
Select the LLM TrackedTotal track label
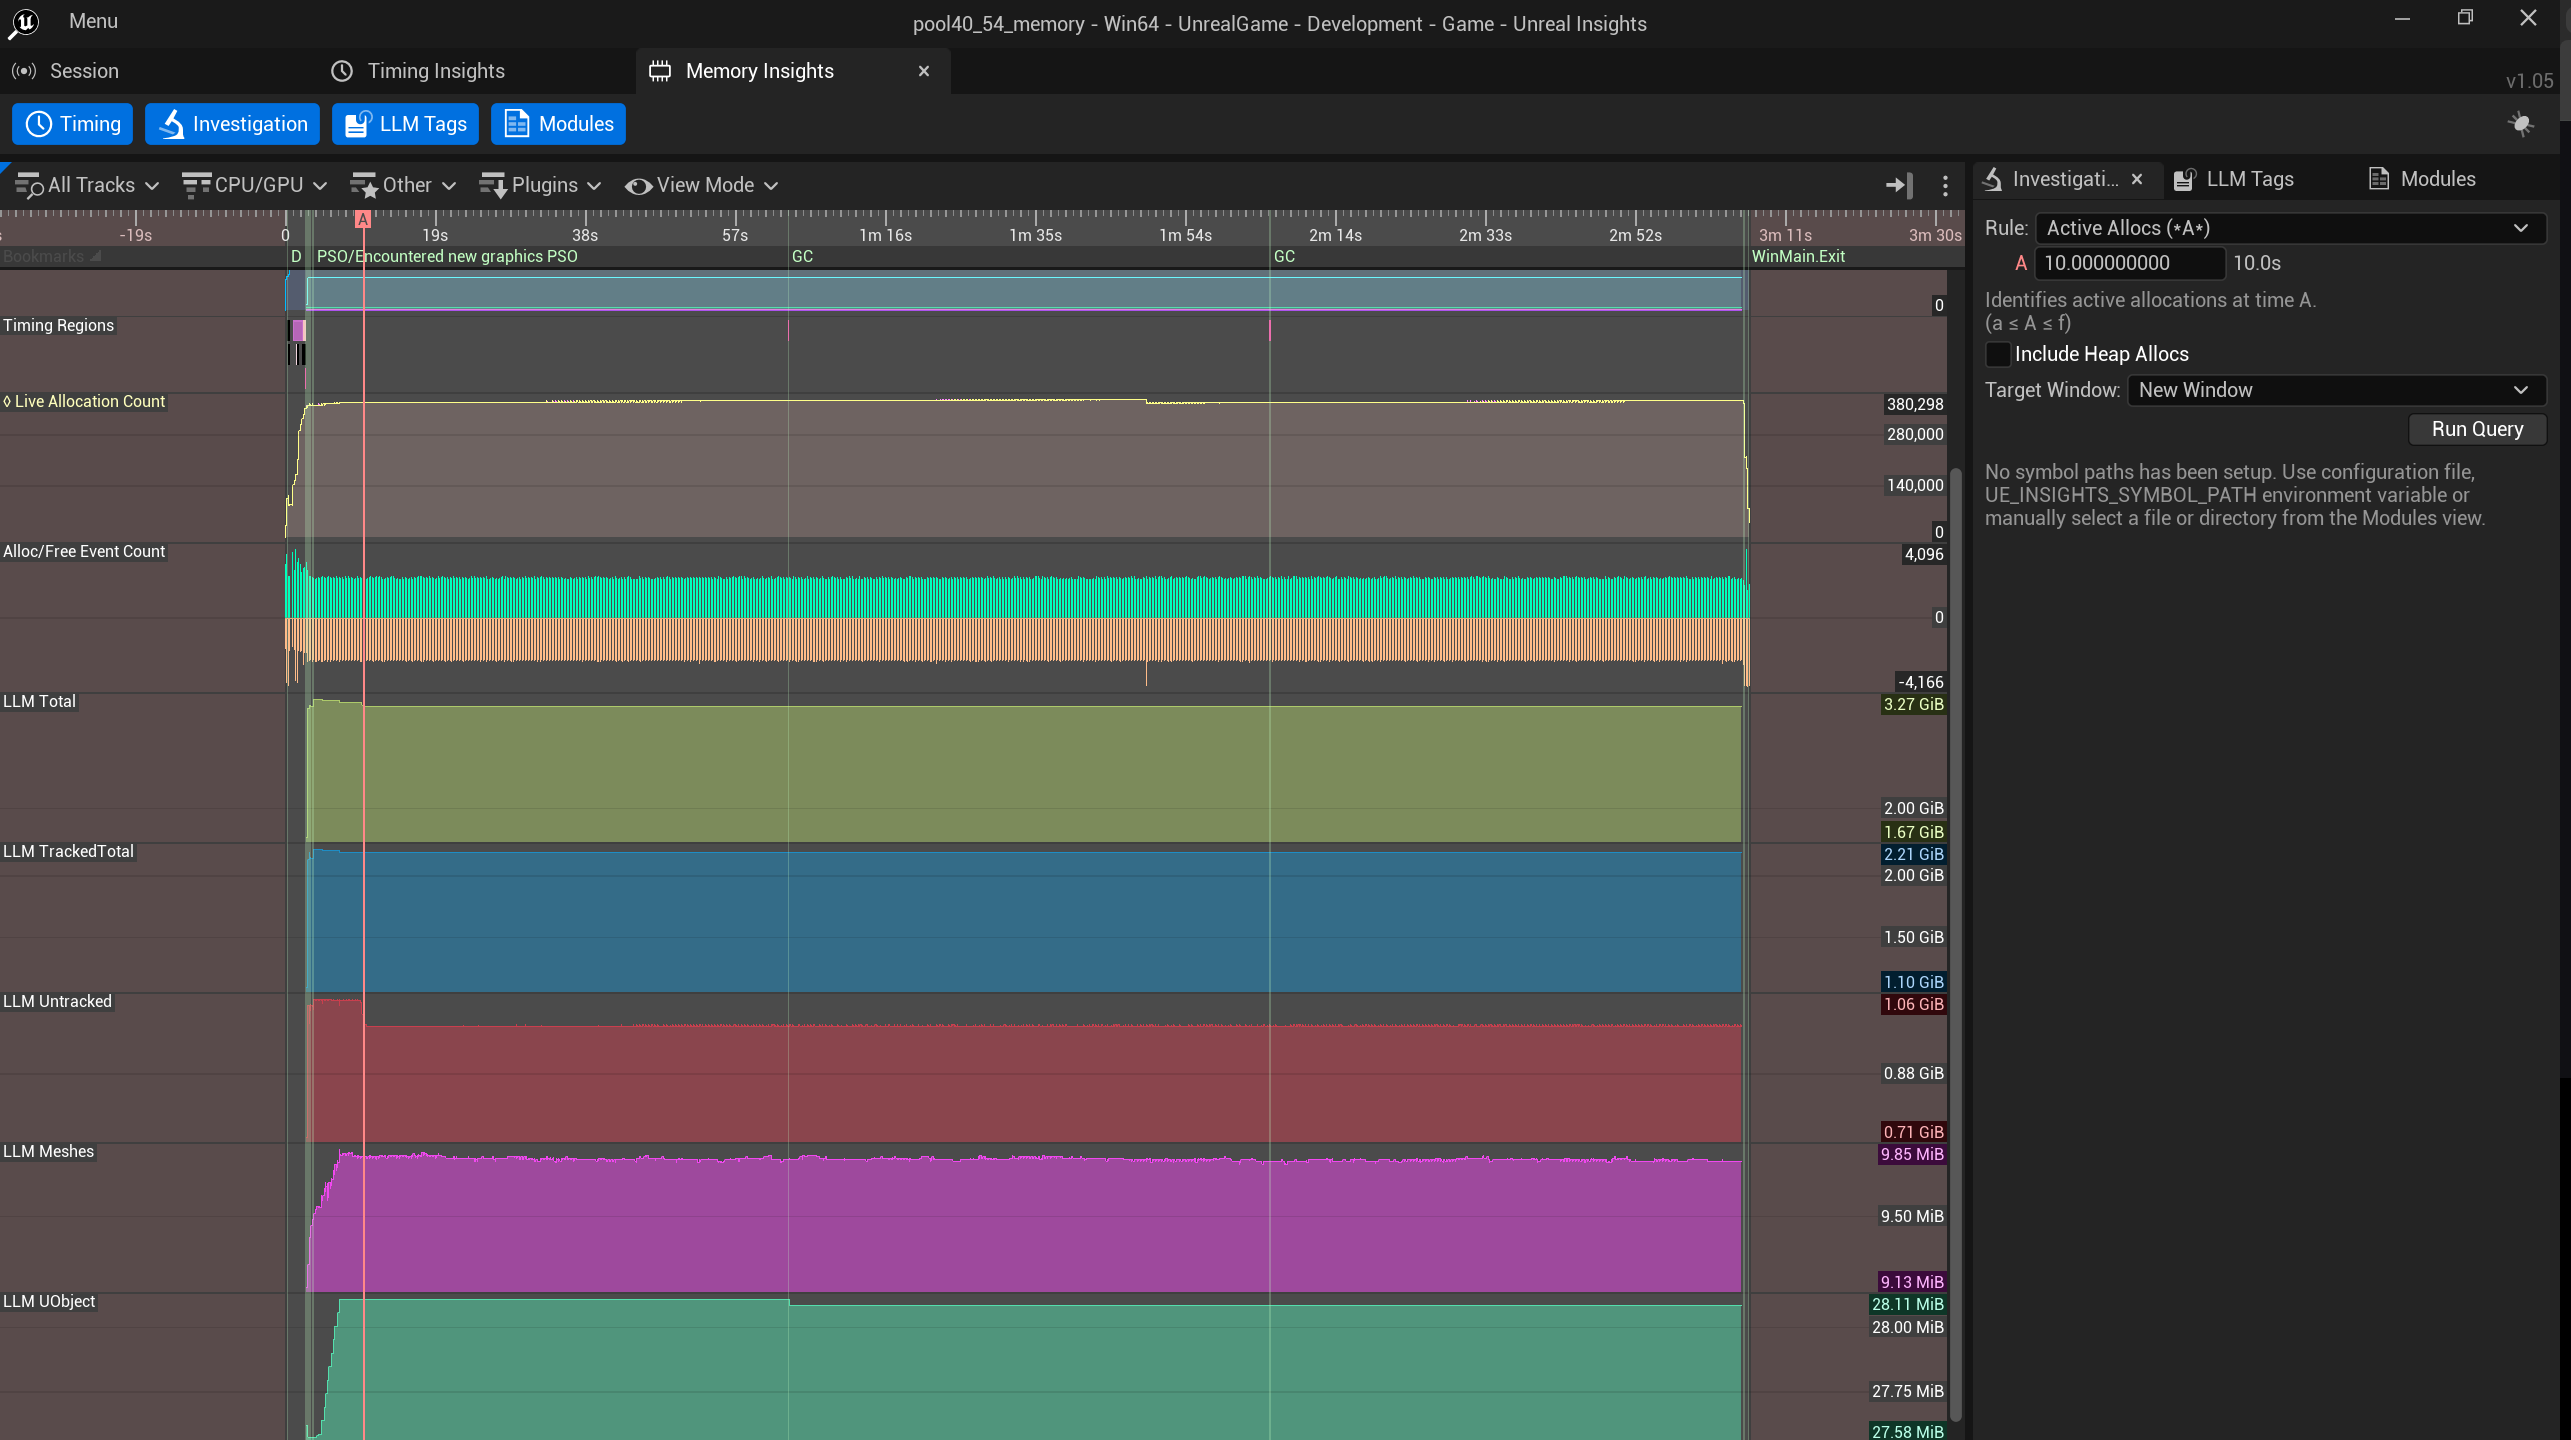[68, 852]
